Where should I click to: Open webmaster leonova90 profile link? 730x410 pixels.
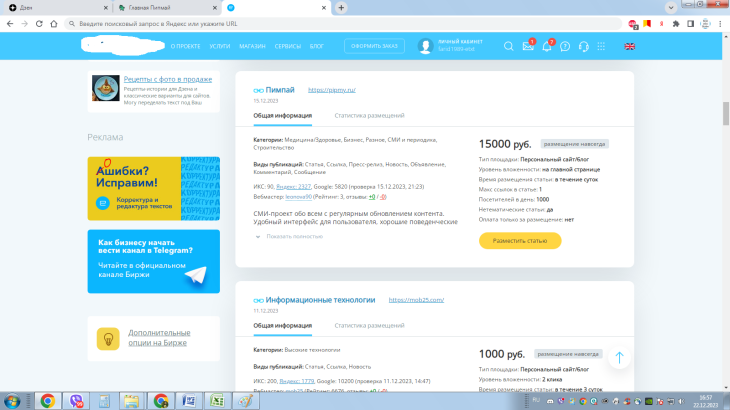(298, 197)
